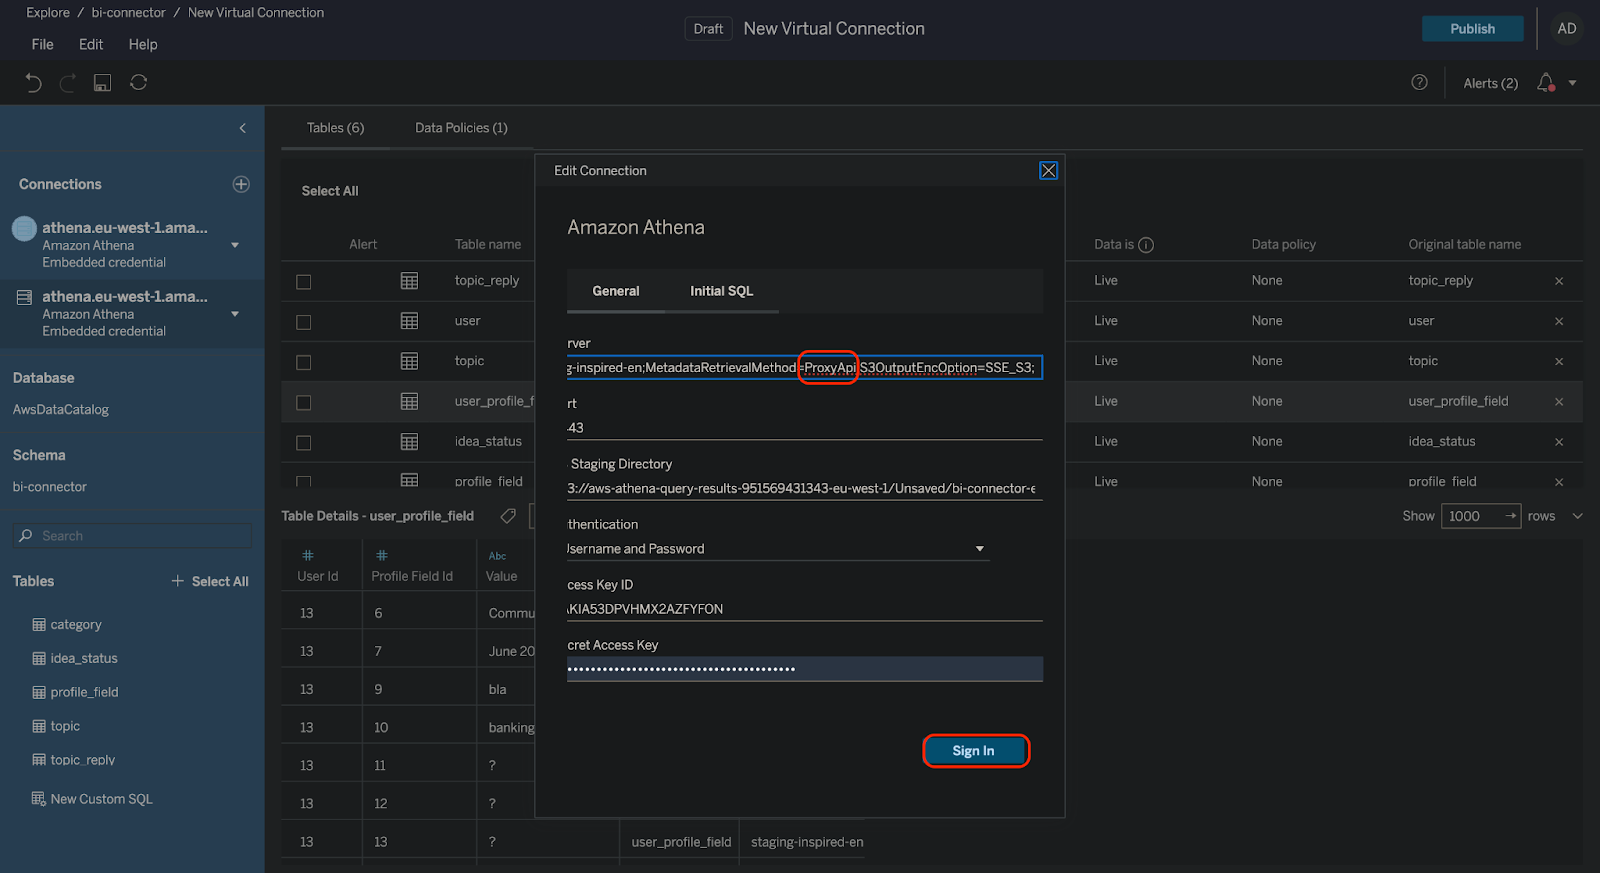Screen dimensions: 1600x873
Task: Open second athena connection dropdown arrow
Action: [x=235, y=314]
